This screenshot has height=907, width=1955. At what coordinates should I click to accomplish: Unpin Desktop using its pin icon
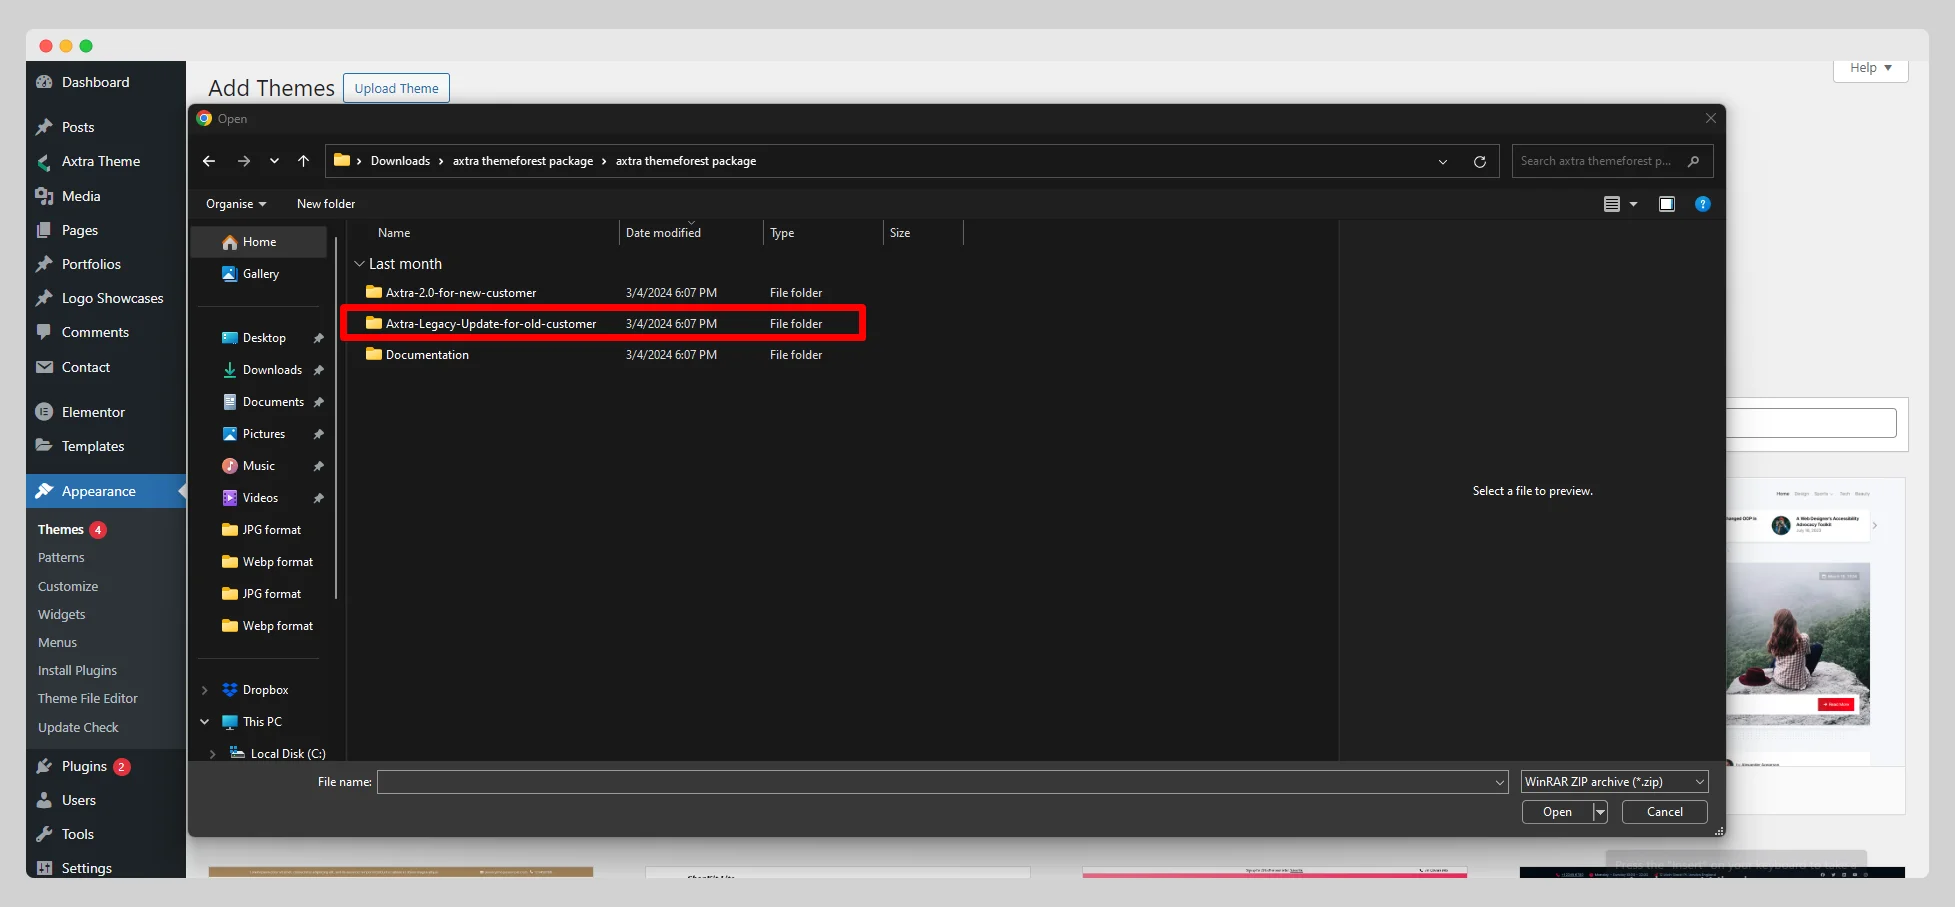click(x=319, y=338)
